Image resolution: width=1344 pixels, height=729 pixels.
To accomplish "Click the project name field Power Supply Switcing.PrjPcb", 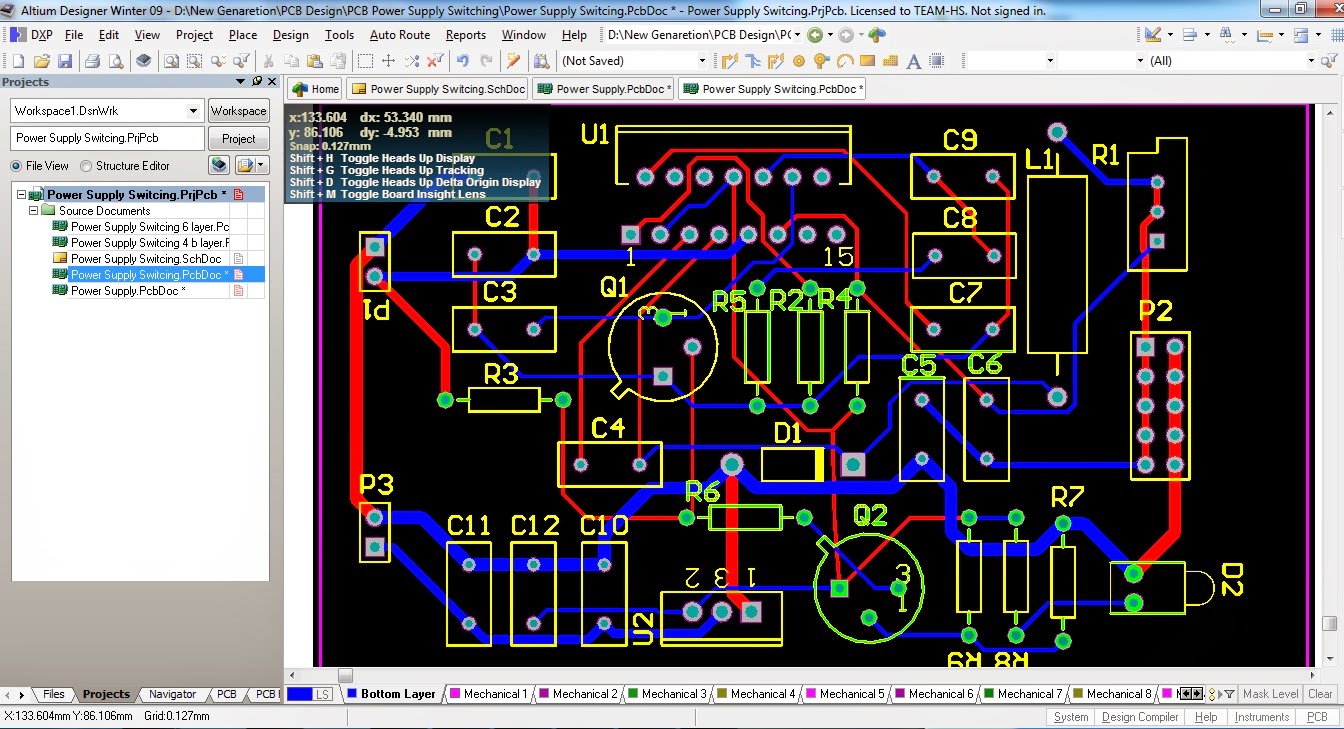I will point(107,139).
